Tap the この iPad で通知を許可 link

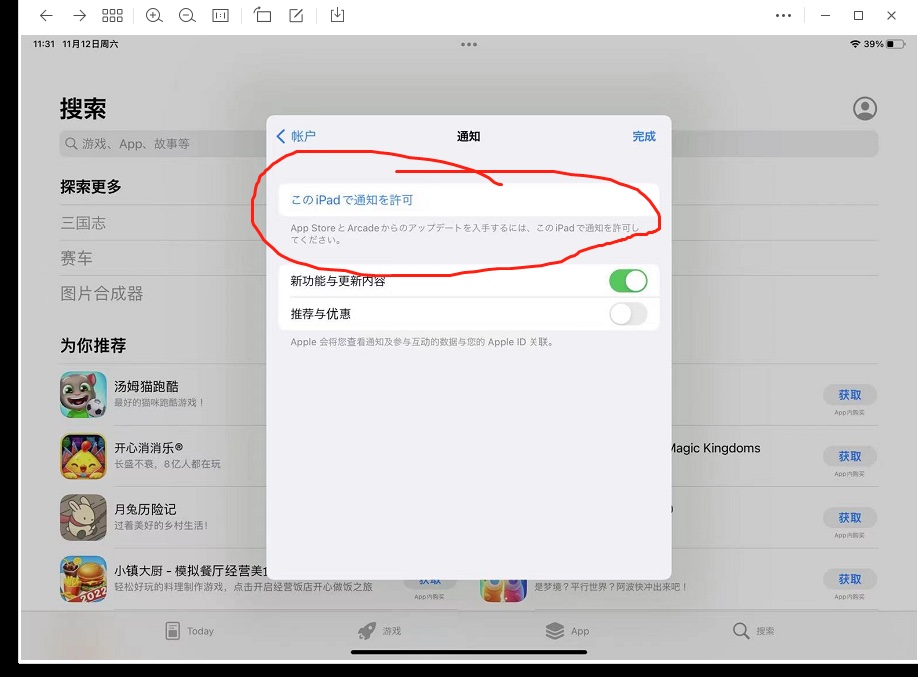tap(351, 200)
